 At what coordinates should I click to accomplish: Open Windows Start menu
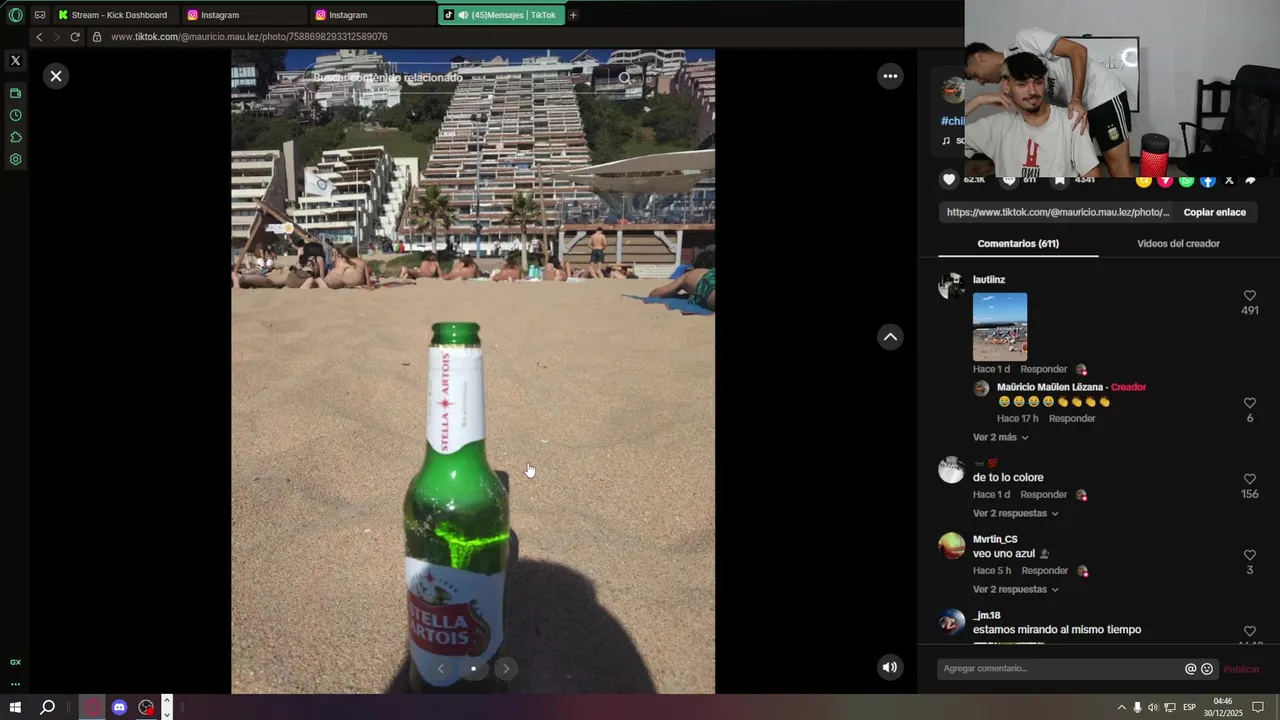(x=15, y=707)
